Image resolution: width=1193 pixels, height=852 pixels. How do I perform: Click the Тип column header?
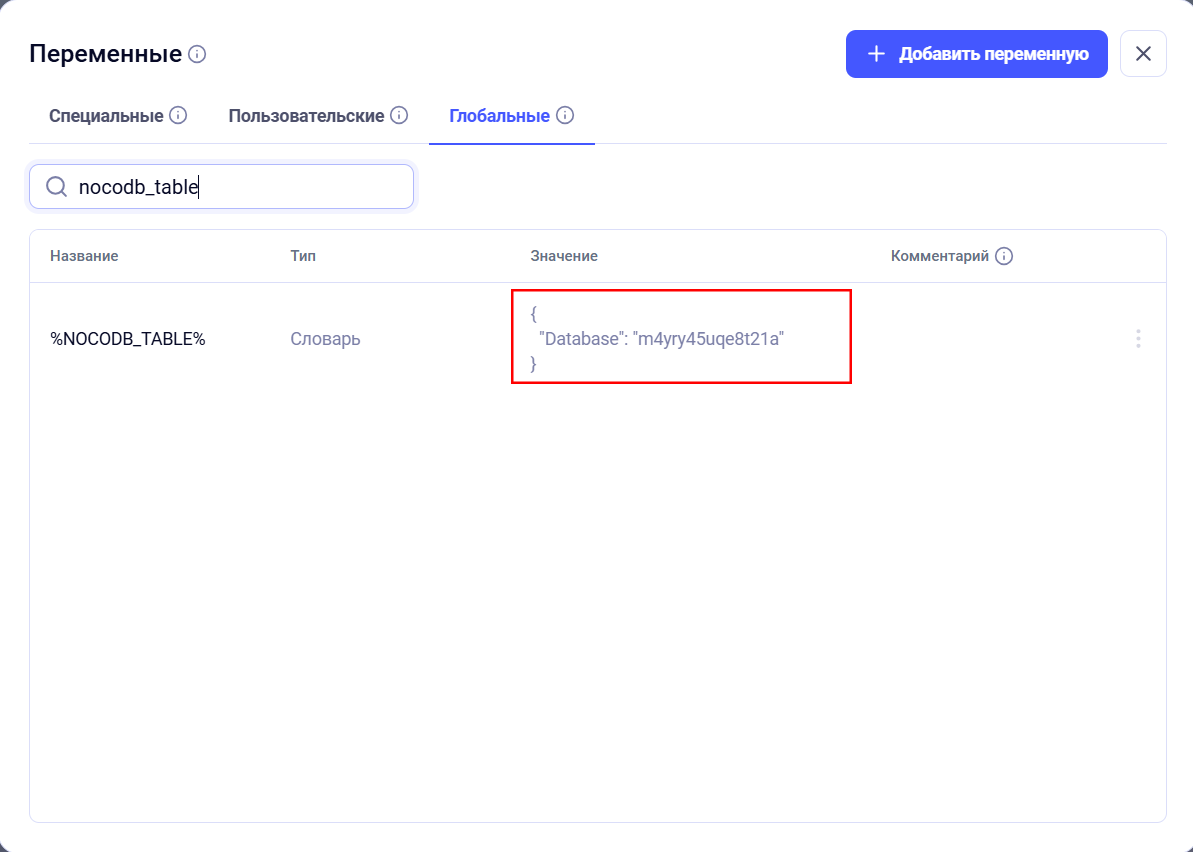[303, 256]
